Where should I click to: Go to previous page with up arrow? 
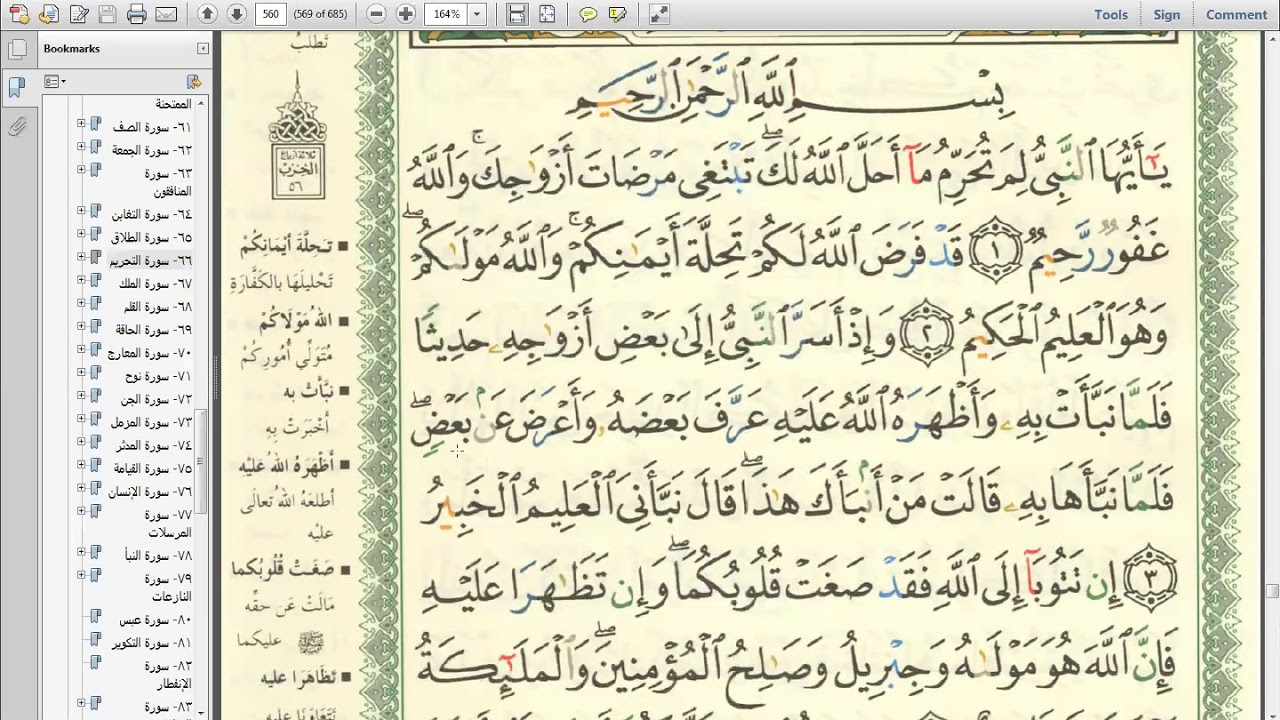coord(207,14)
